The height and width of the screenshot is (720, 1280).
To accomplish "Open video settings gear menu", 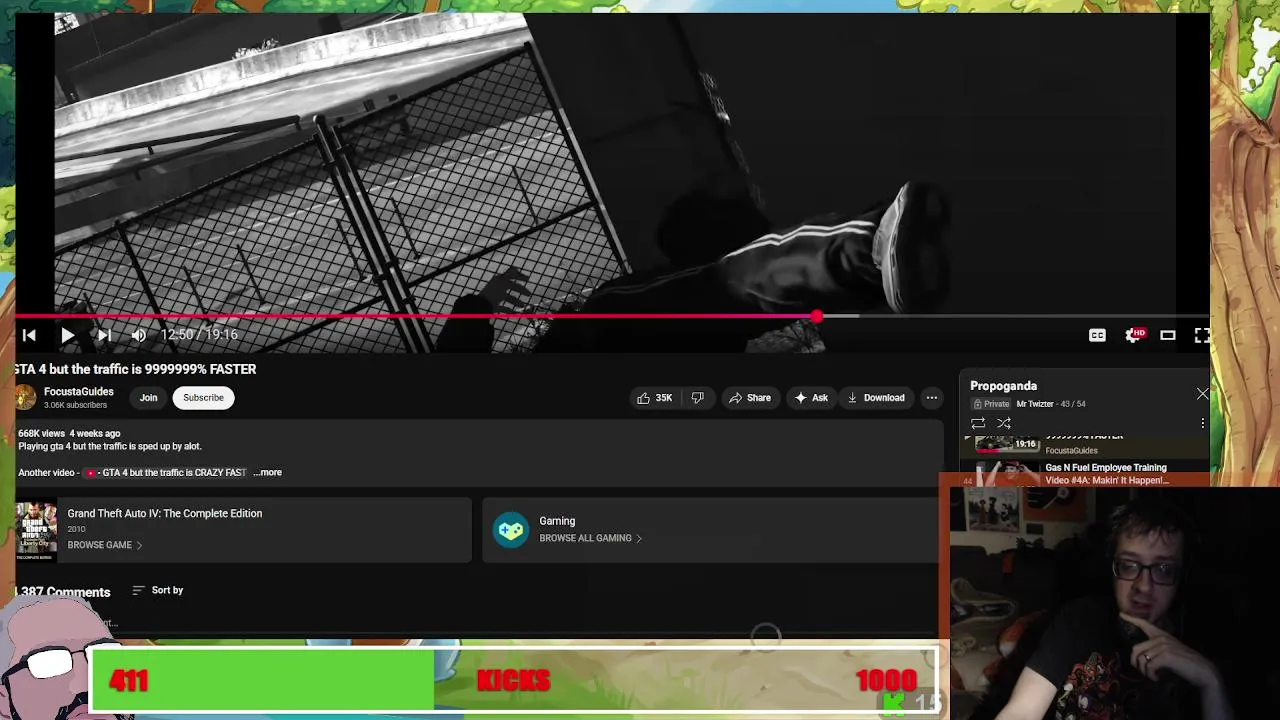I will coord(1133,335).
